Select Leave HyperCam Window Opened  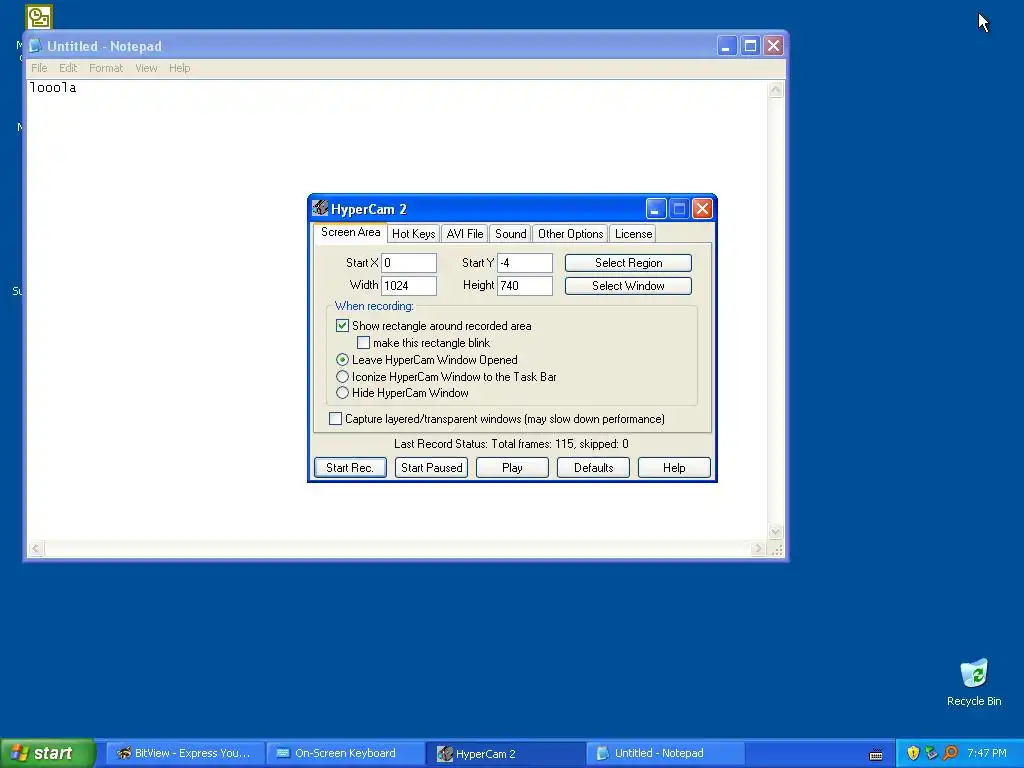(342, 360)
